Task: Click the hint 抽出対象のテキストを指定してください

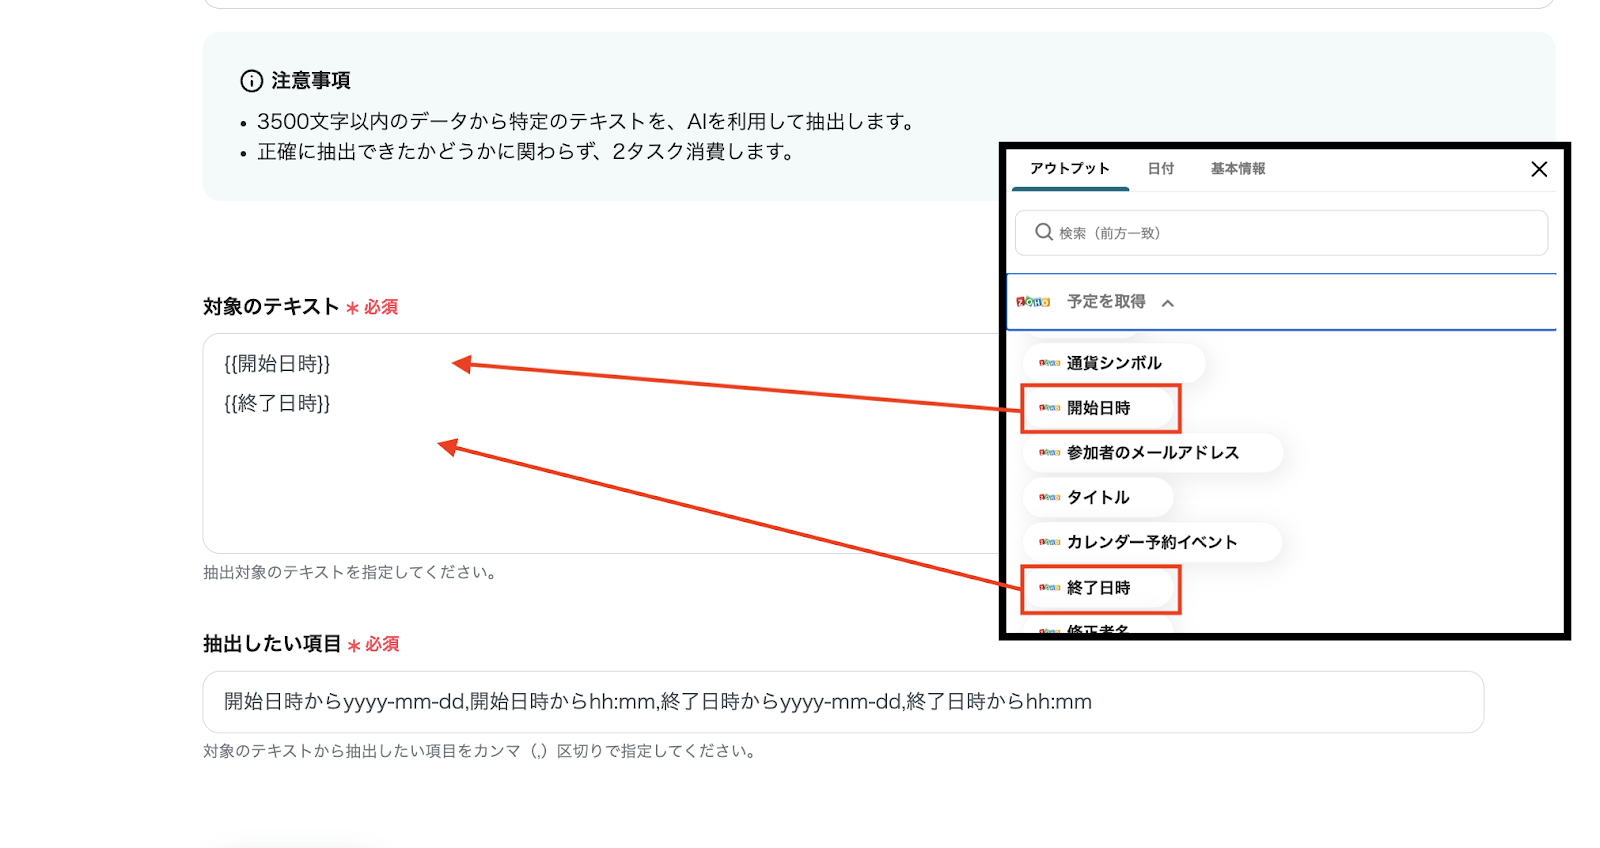Action: coord(350,573)
